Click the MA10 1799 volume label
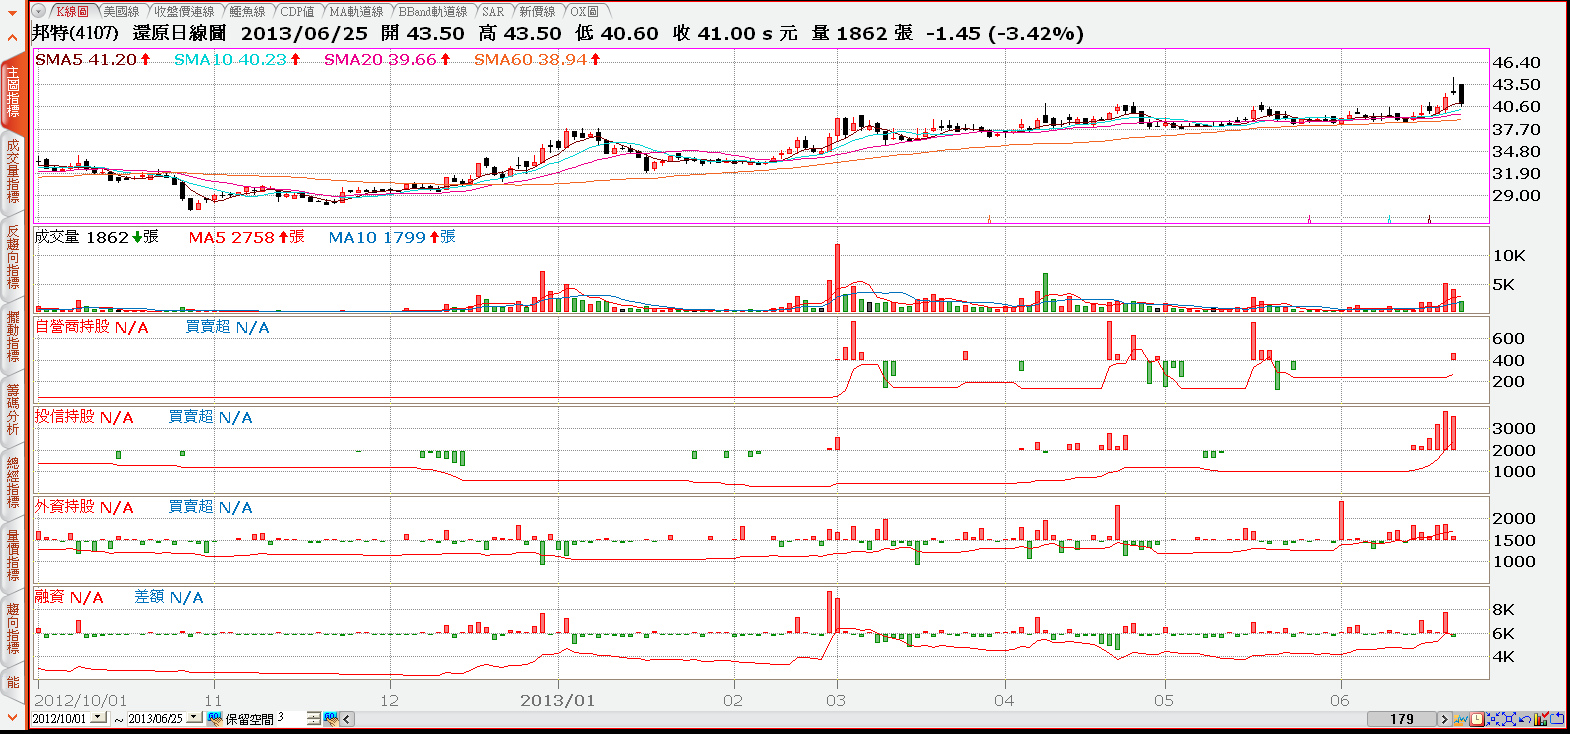The width and height of the screenshot is (1570, 734). (x=392, y=238)
